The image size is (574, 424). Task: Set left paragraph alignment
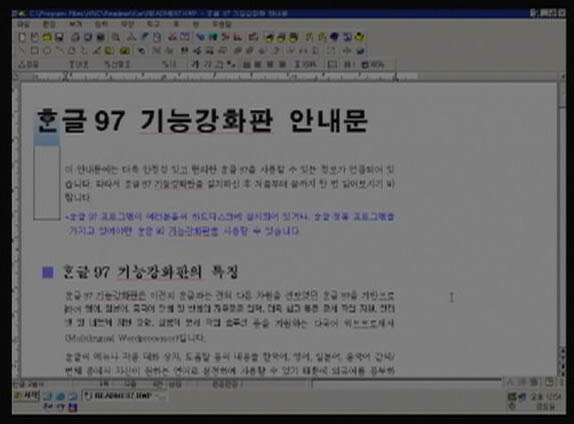pos(246,64)
